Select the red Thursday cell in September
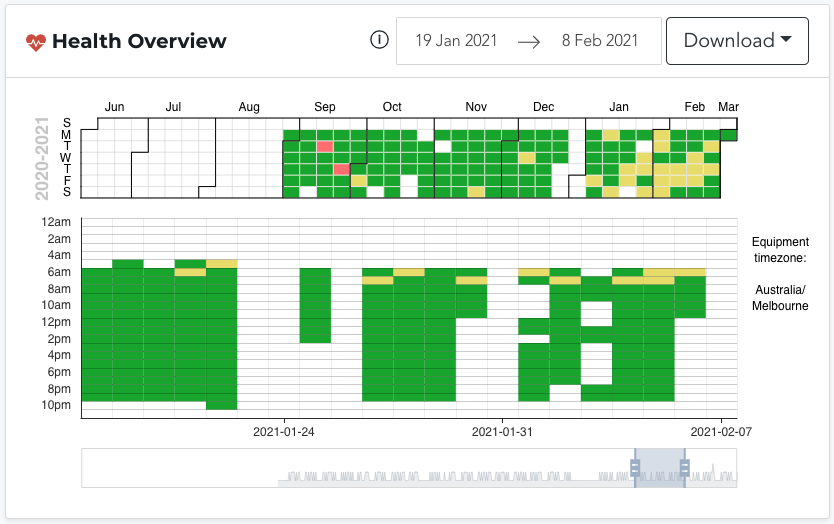 click(x=342, y=169)
